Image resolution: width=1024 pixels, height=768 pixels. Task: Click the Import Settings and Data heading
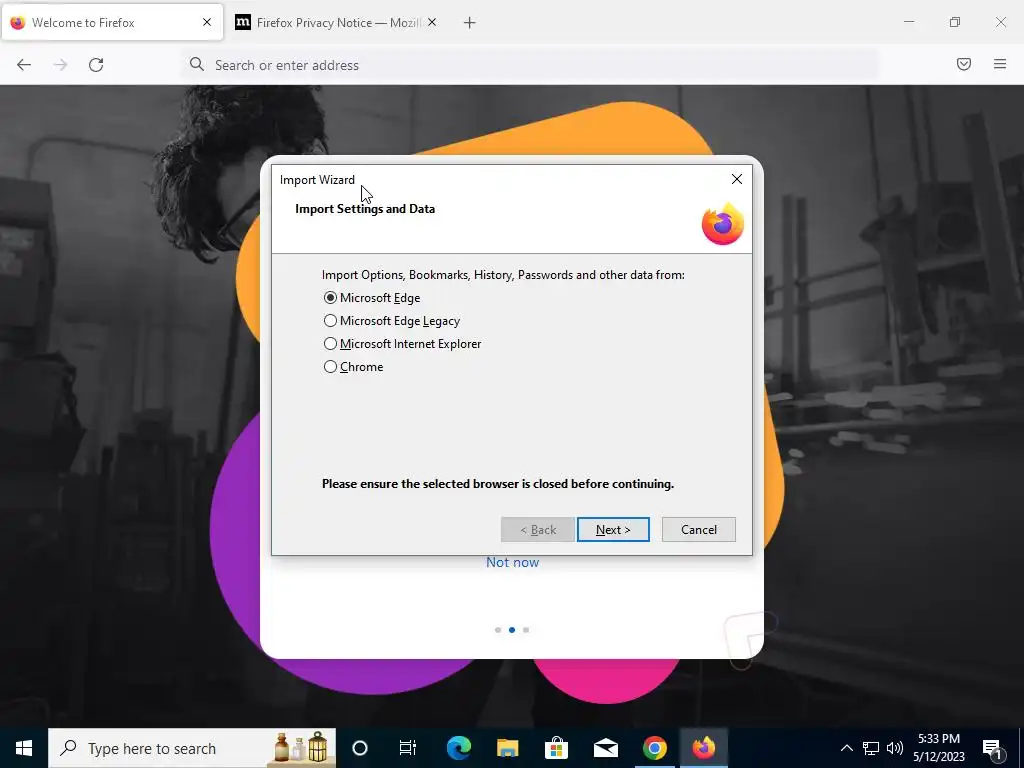[x=365, y=209]
